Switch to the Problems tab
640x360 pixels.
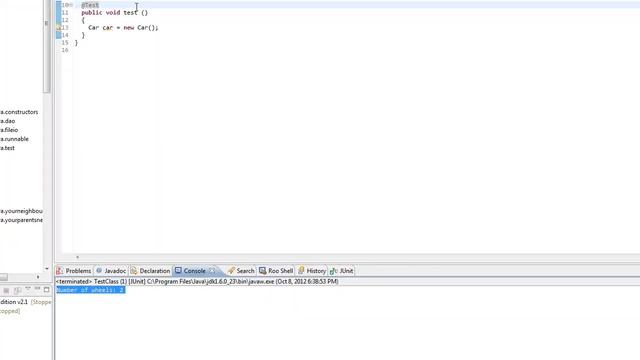coord(74,271)
